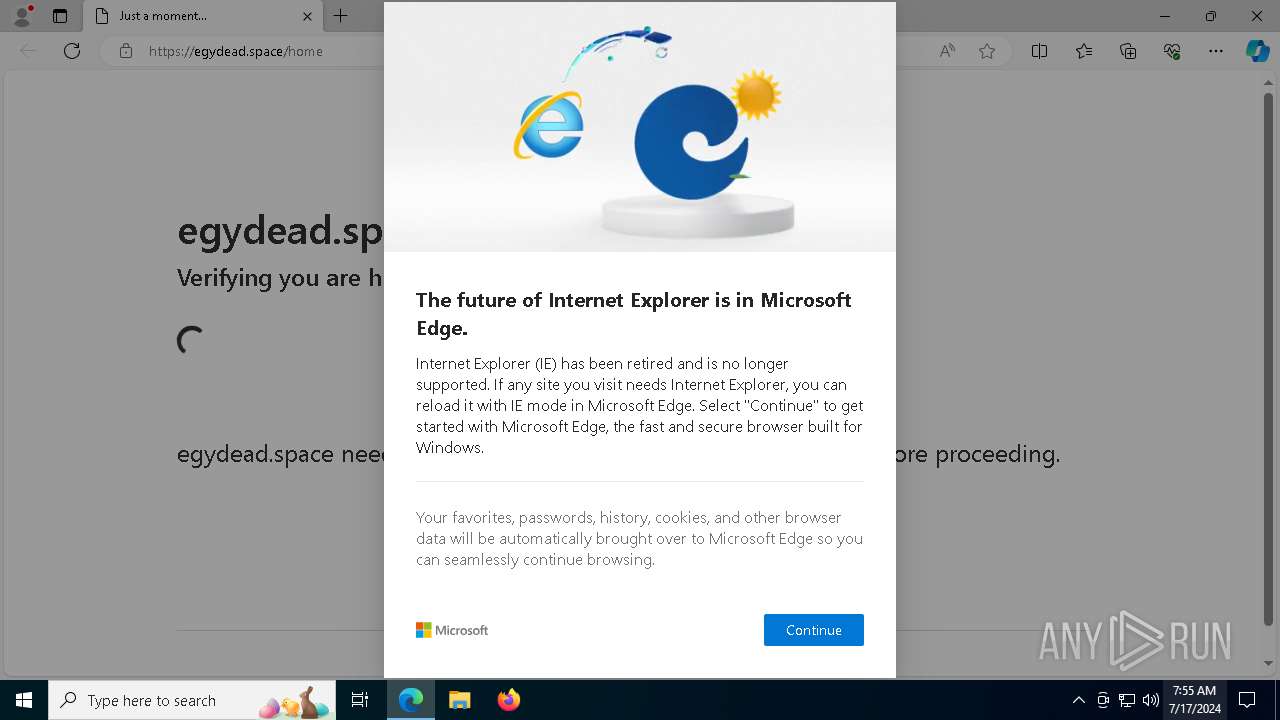1280x720 pixels.
Task: View site information lock icon
Action: coord(126,51)
